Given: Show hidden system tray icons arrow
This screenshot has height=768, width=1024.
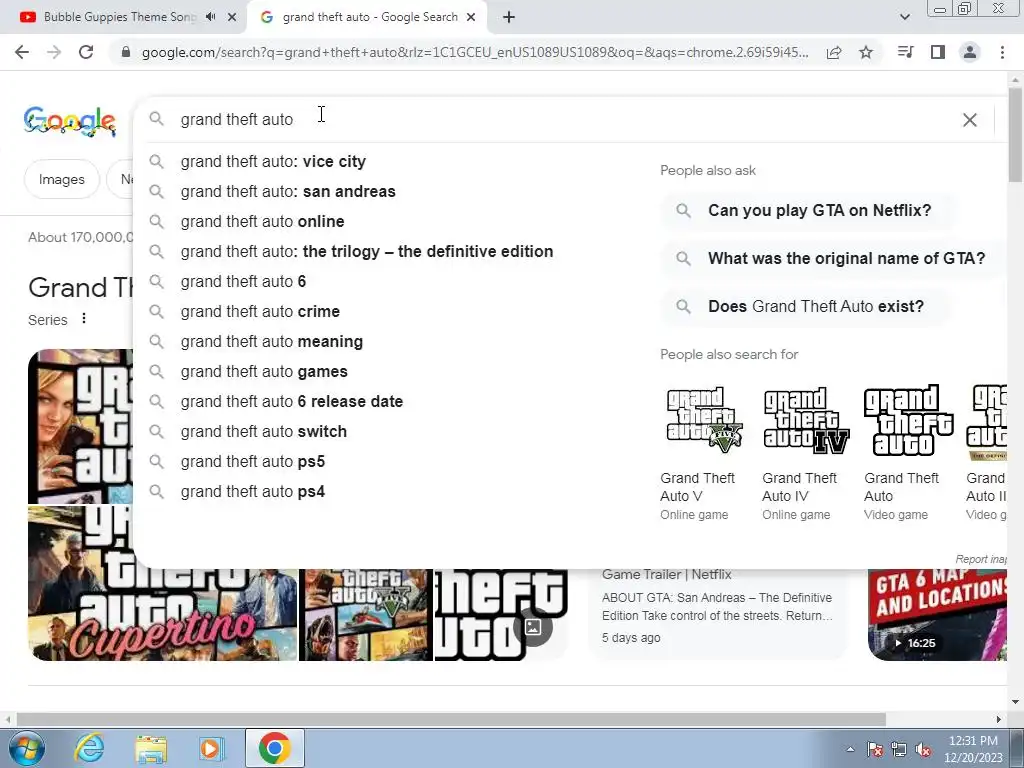Looking at the screenshot, I should point(850,749).
